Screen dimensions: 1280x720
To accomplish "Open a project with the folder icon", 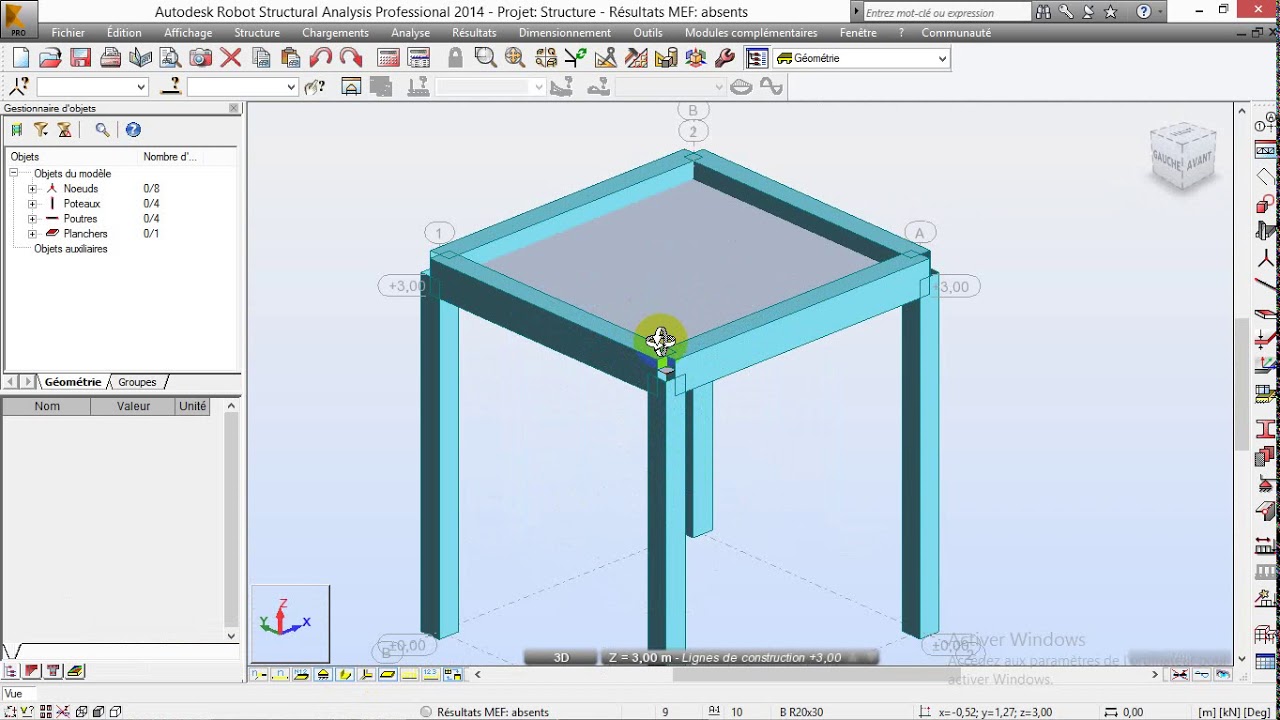I will [x=50, y=58].
